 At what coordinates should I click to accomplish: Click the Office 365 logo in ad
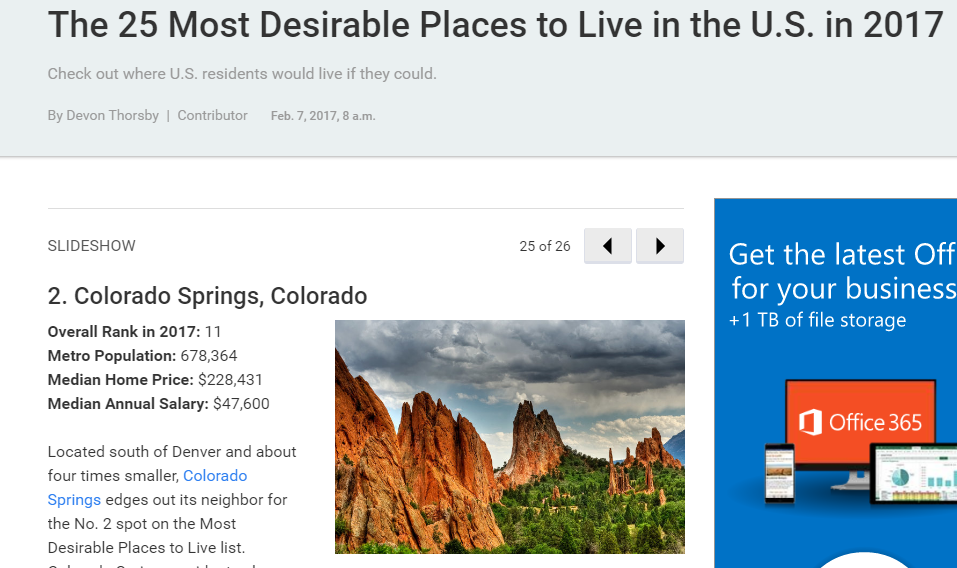(860, 422)
